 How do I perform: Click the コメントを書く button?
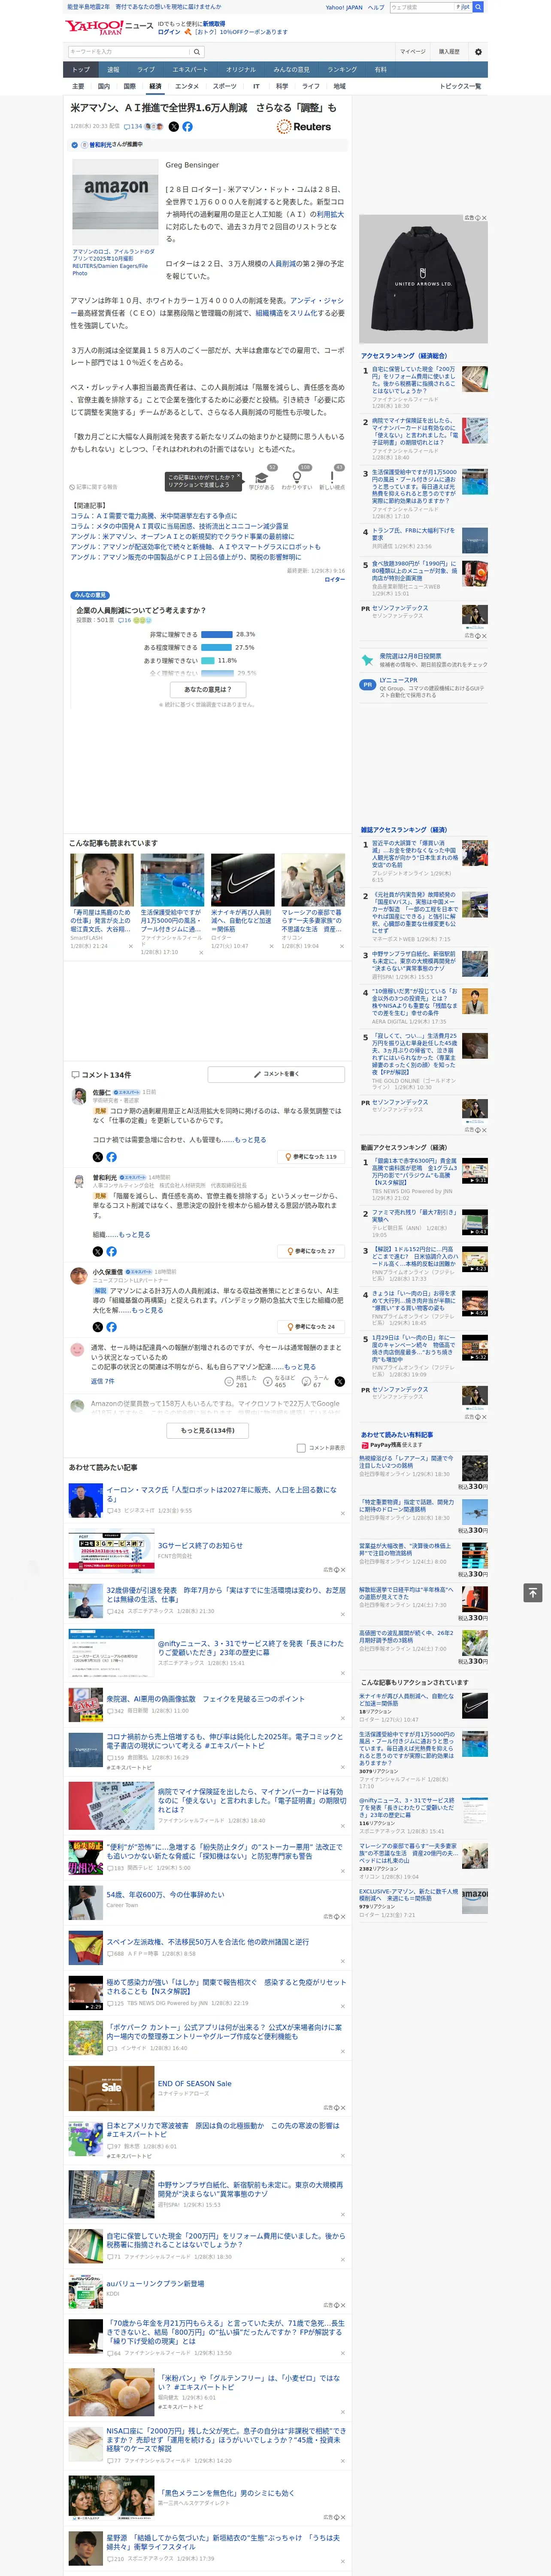coord(276,1074)
